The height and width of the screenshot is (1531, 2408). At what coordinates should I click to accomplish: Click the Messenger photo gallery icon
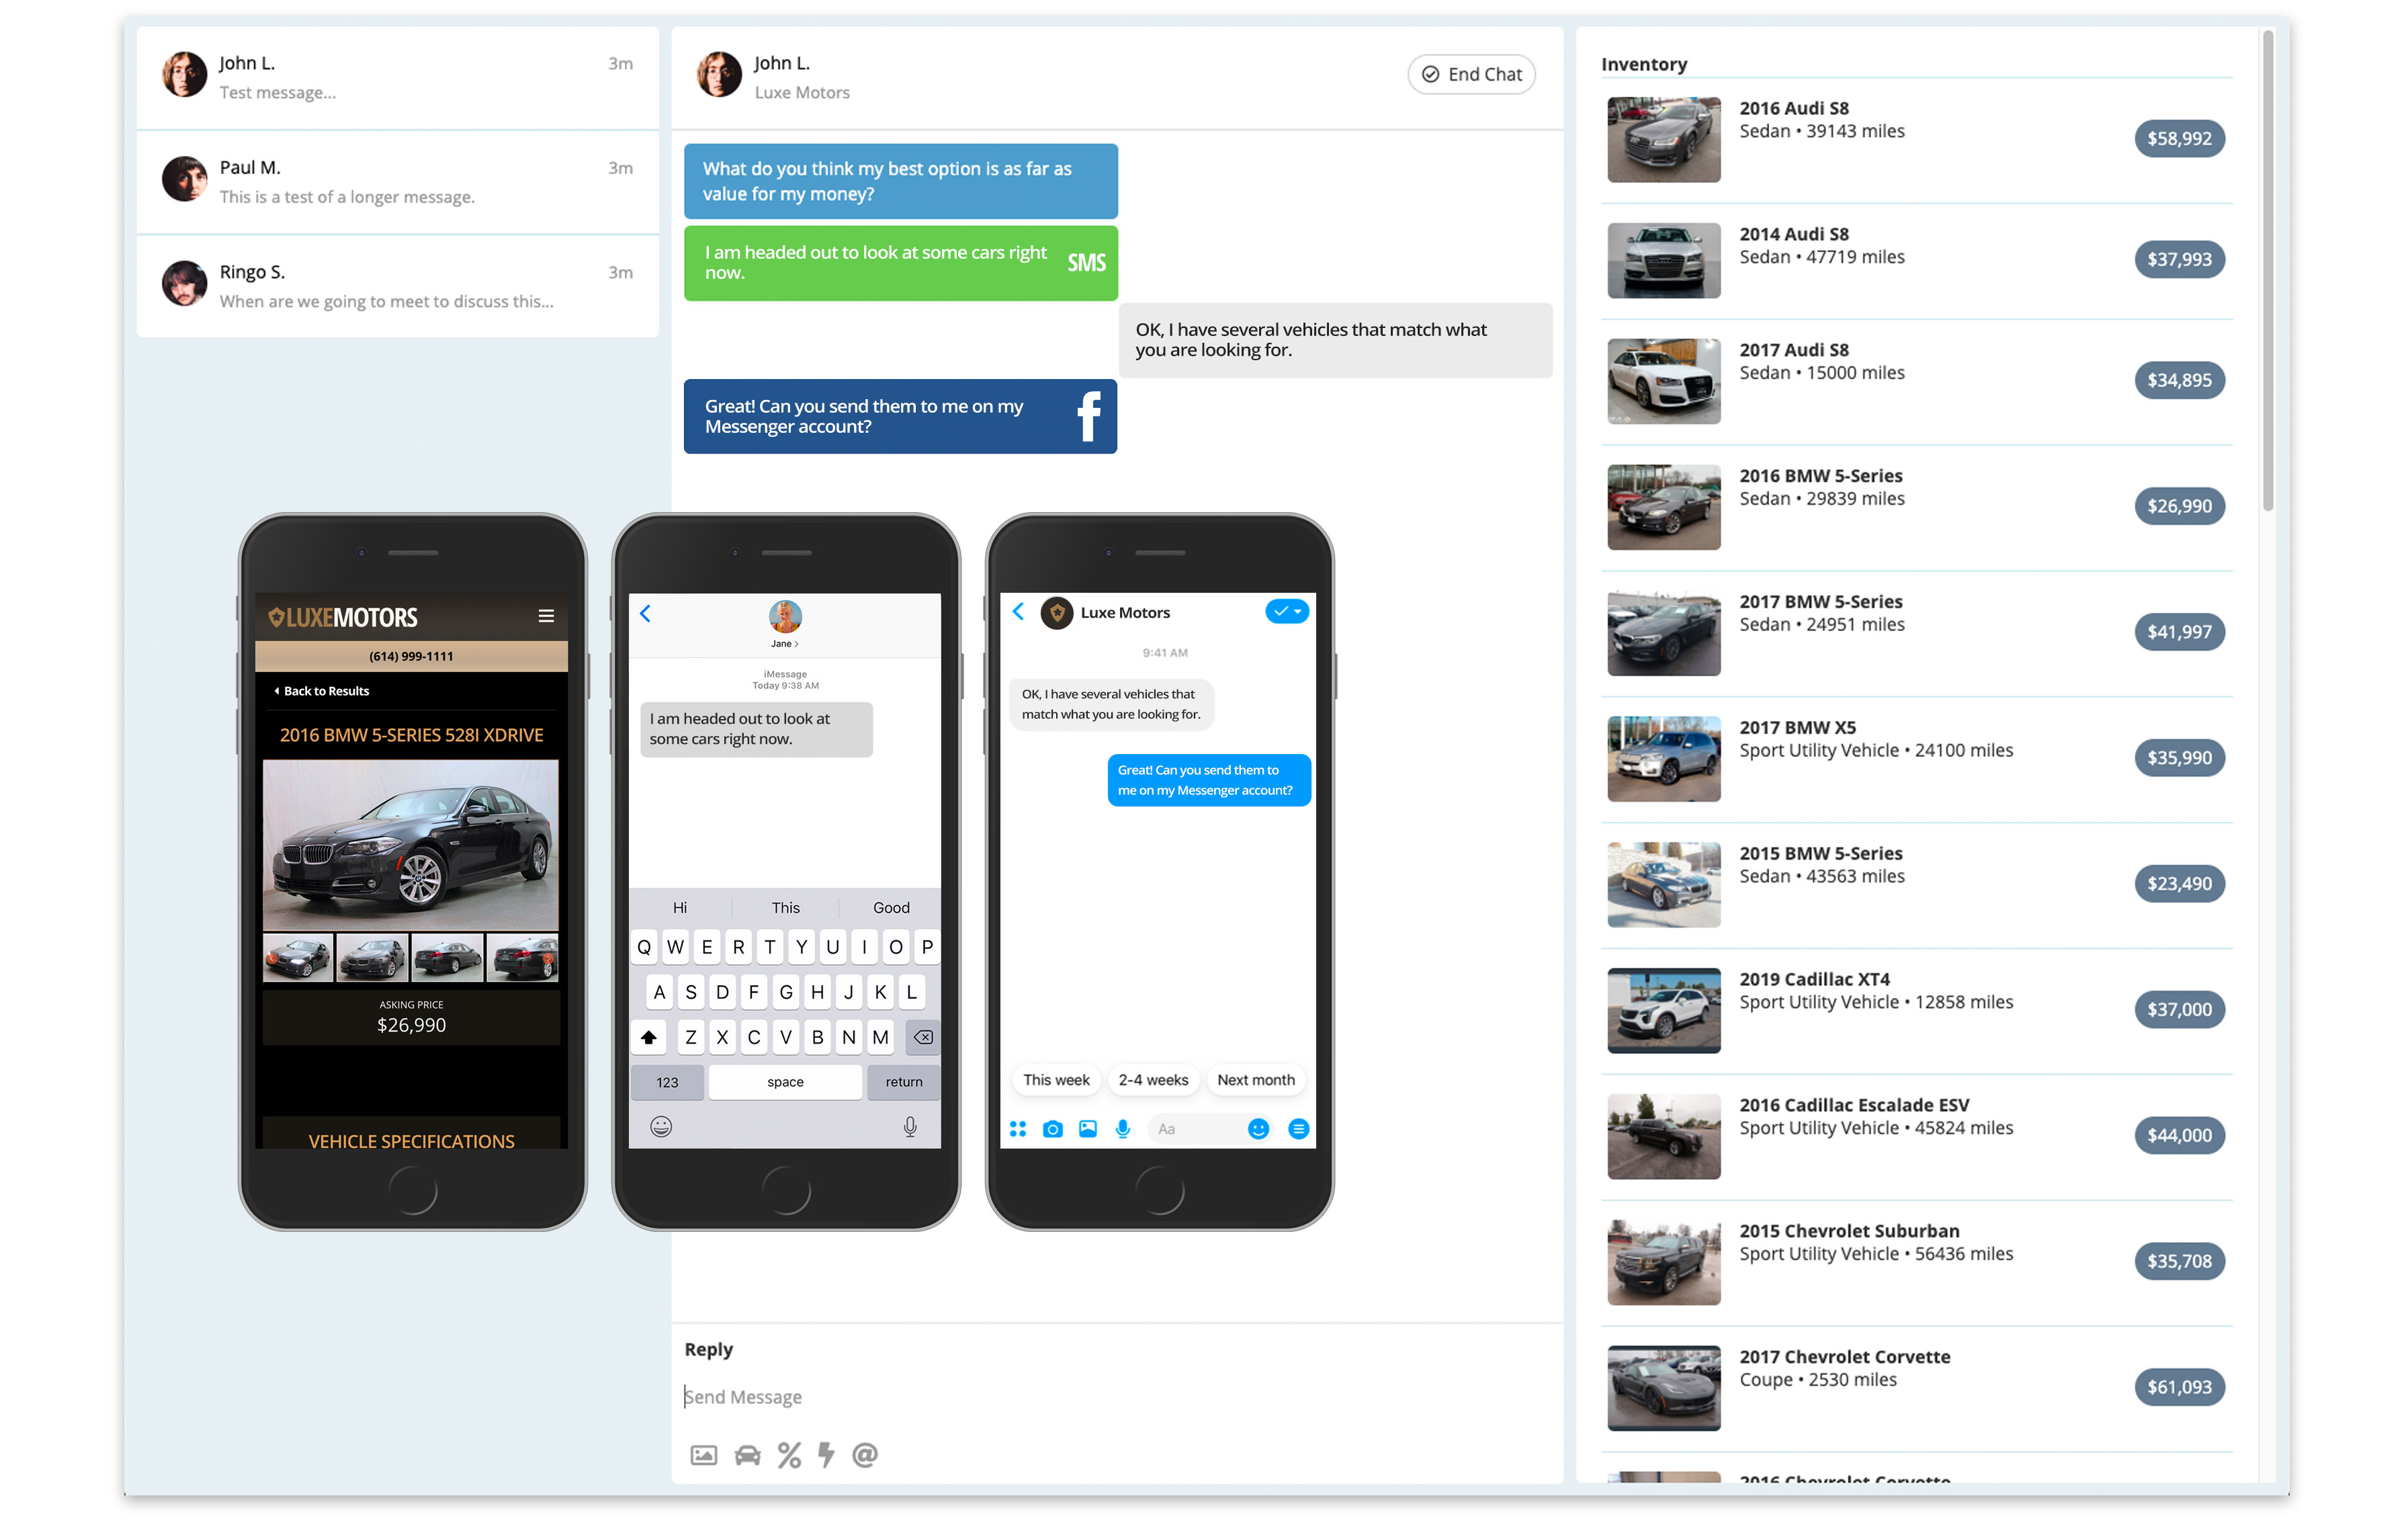[x=1088, y=1129]
